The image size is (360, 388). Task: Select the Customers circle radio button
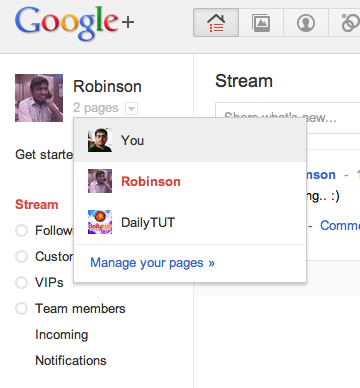21,256
